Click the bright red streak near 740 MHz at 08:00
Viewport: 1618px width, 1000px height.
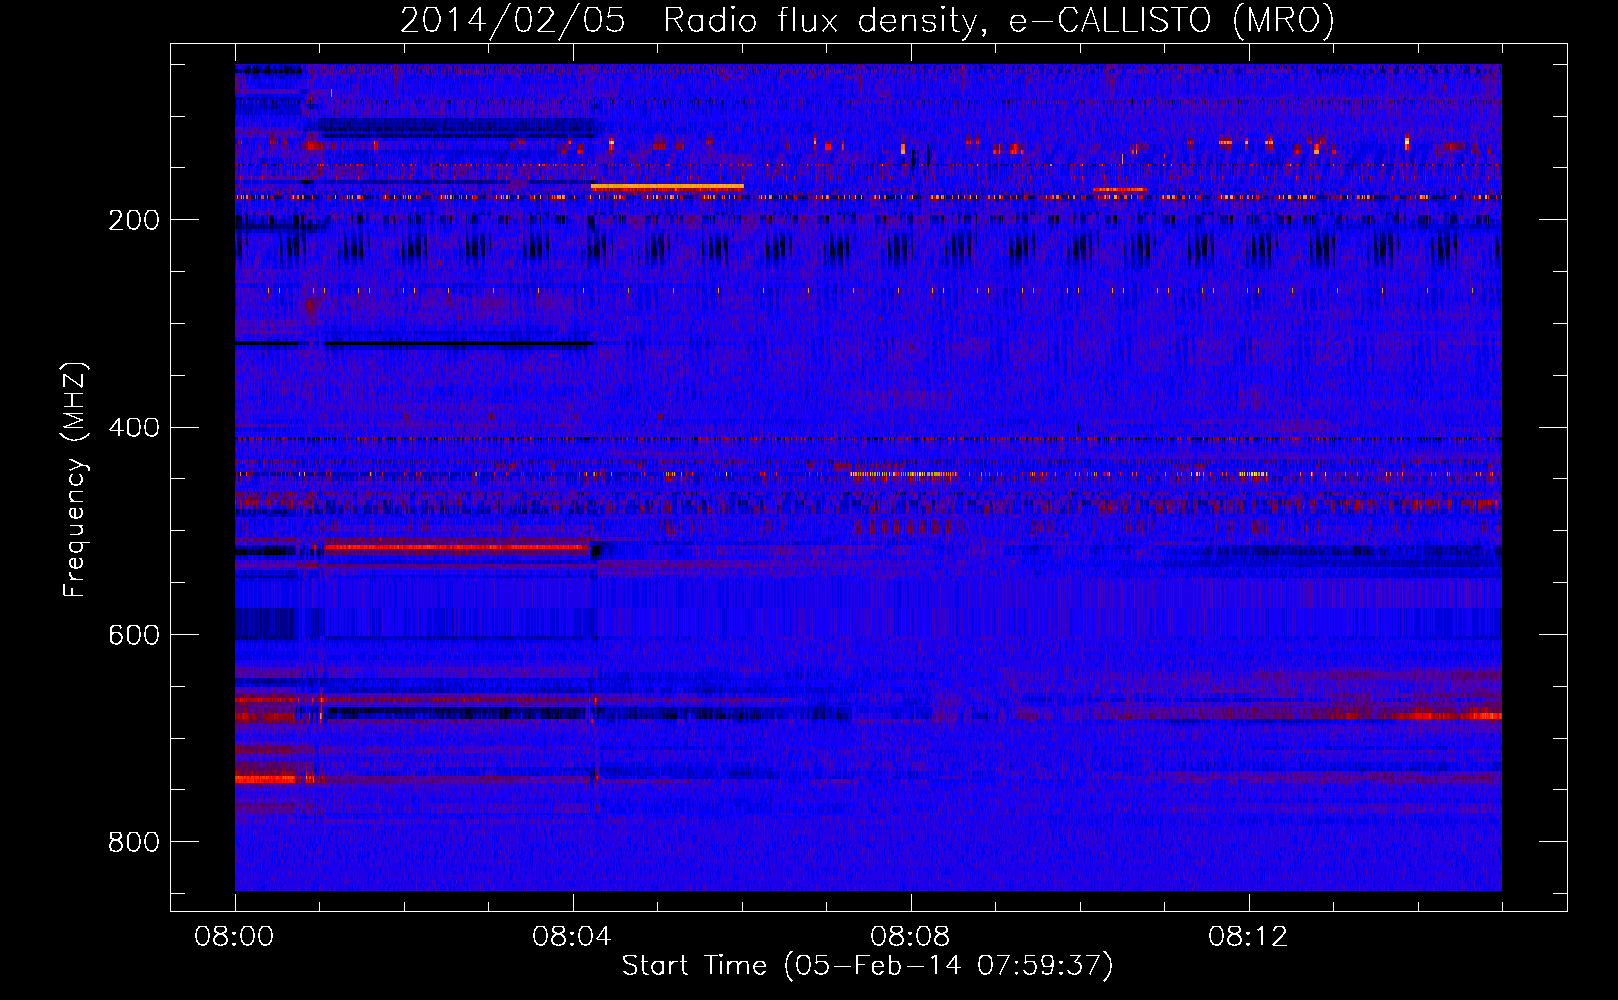coord(266,778)
